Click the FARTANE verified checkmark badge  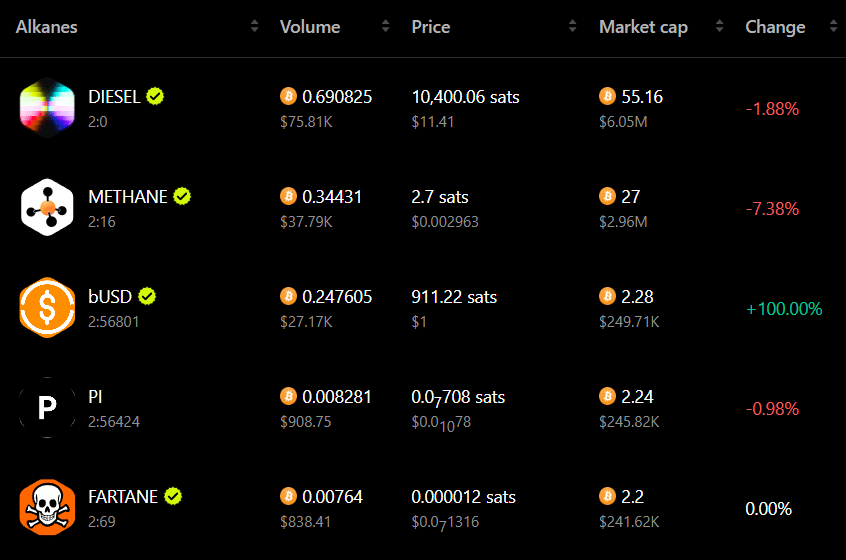tap(173, 496)
